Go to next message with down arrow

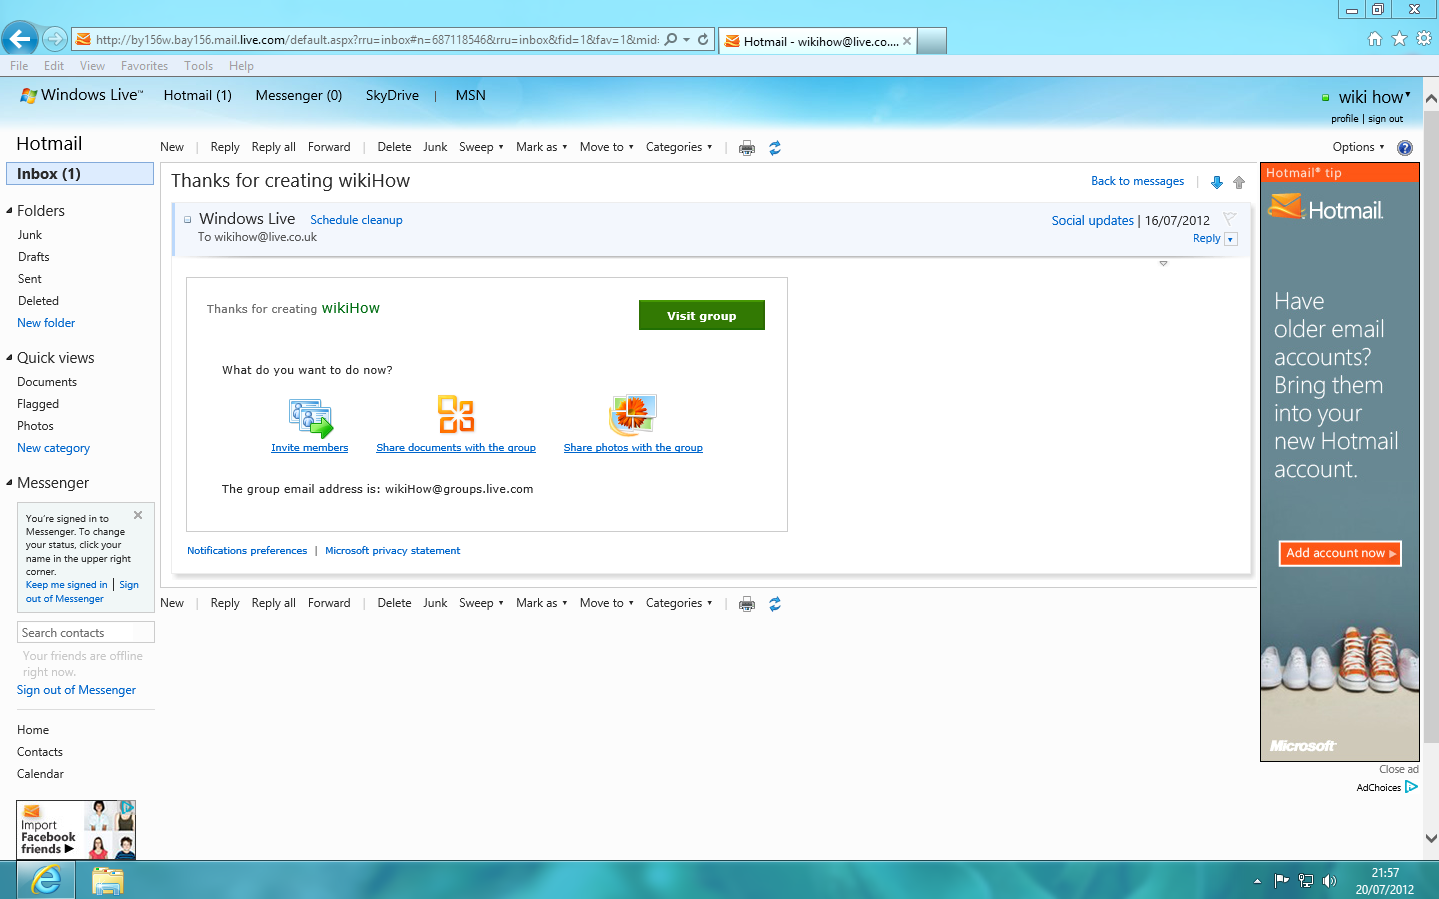(x=1217, y=182)
